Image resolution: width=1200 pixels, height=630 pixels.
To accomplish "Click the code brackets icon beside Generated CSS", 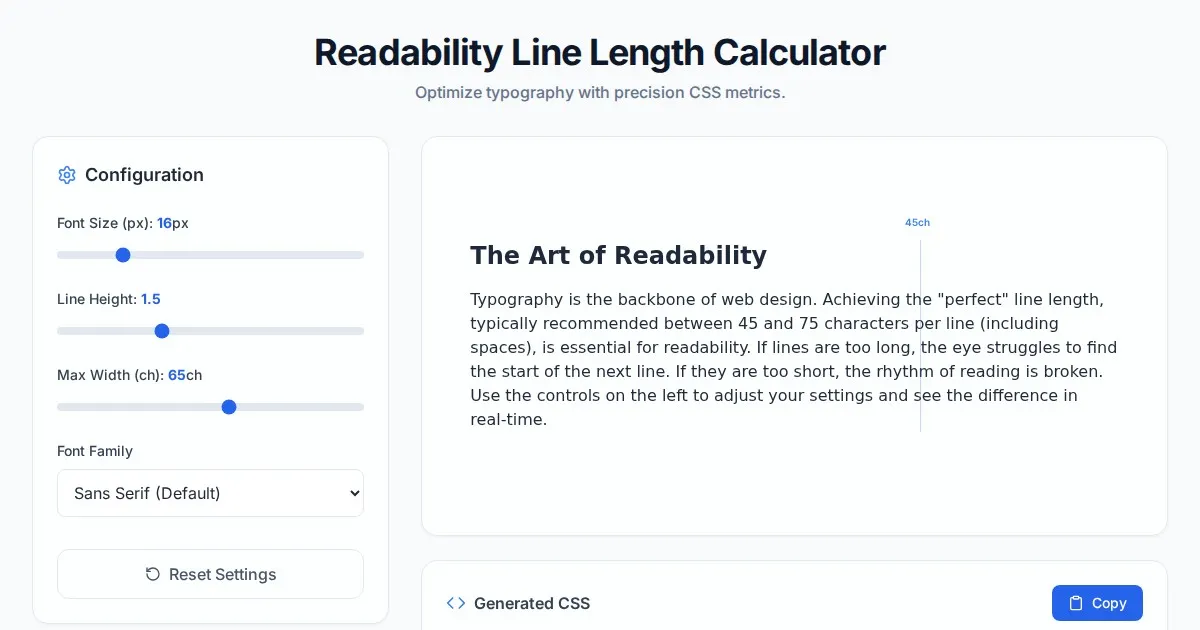I will pos(456,603).
